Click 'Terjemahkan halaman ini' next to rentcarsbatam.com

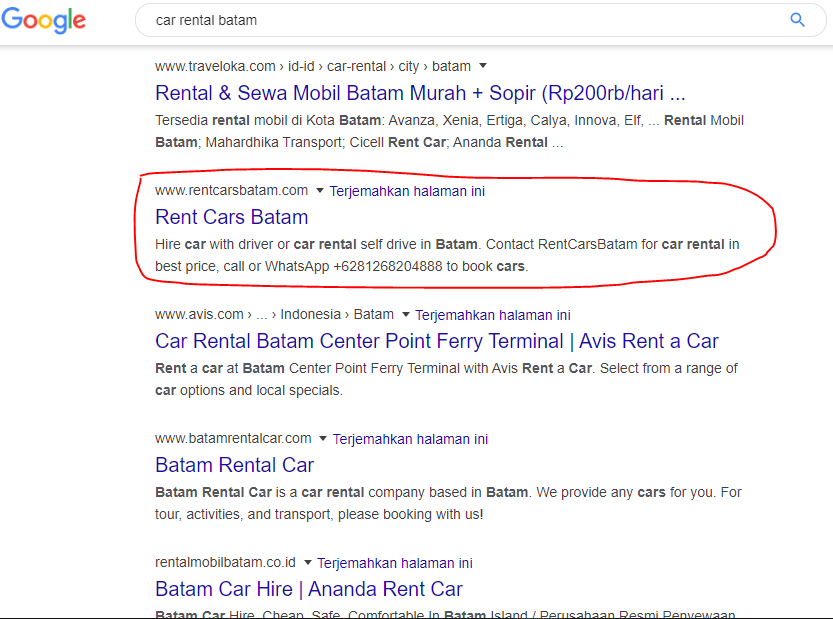(x=407, y=191)
